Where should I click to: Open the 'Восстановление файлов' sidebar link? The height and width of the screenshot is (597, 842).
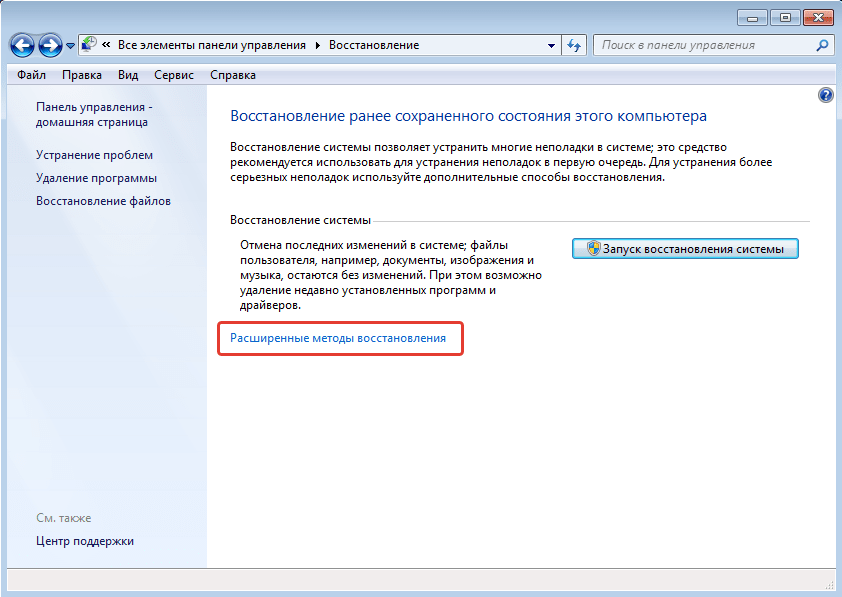coord(103,201)
